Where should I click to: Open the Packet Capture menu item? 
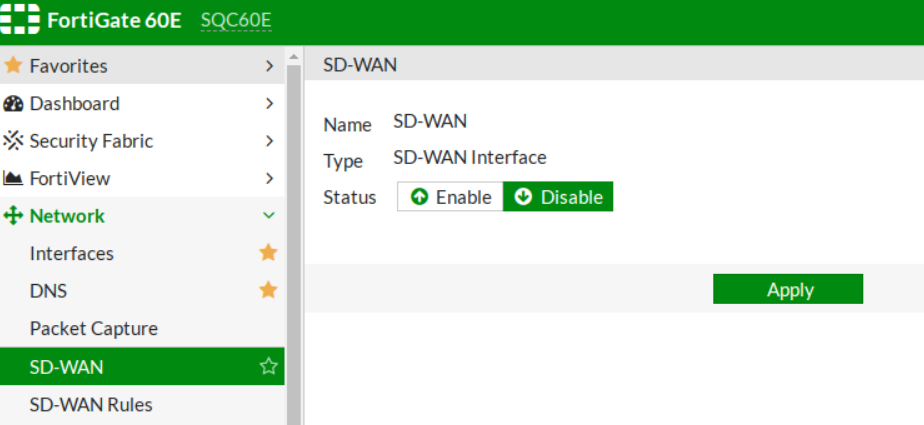coord(94,329)
